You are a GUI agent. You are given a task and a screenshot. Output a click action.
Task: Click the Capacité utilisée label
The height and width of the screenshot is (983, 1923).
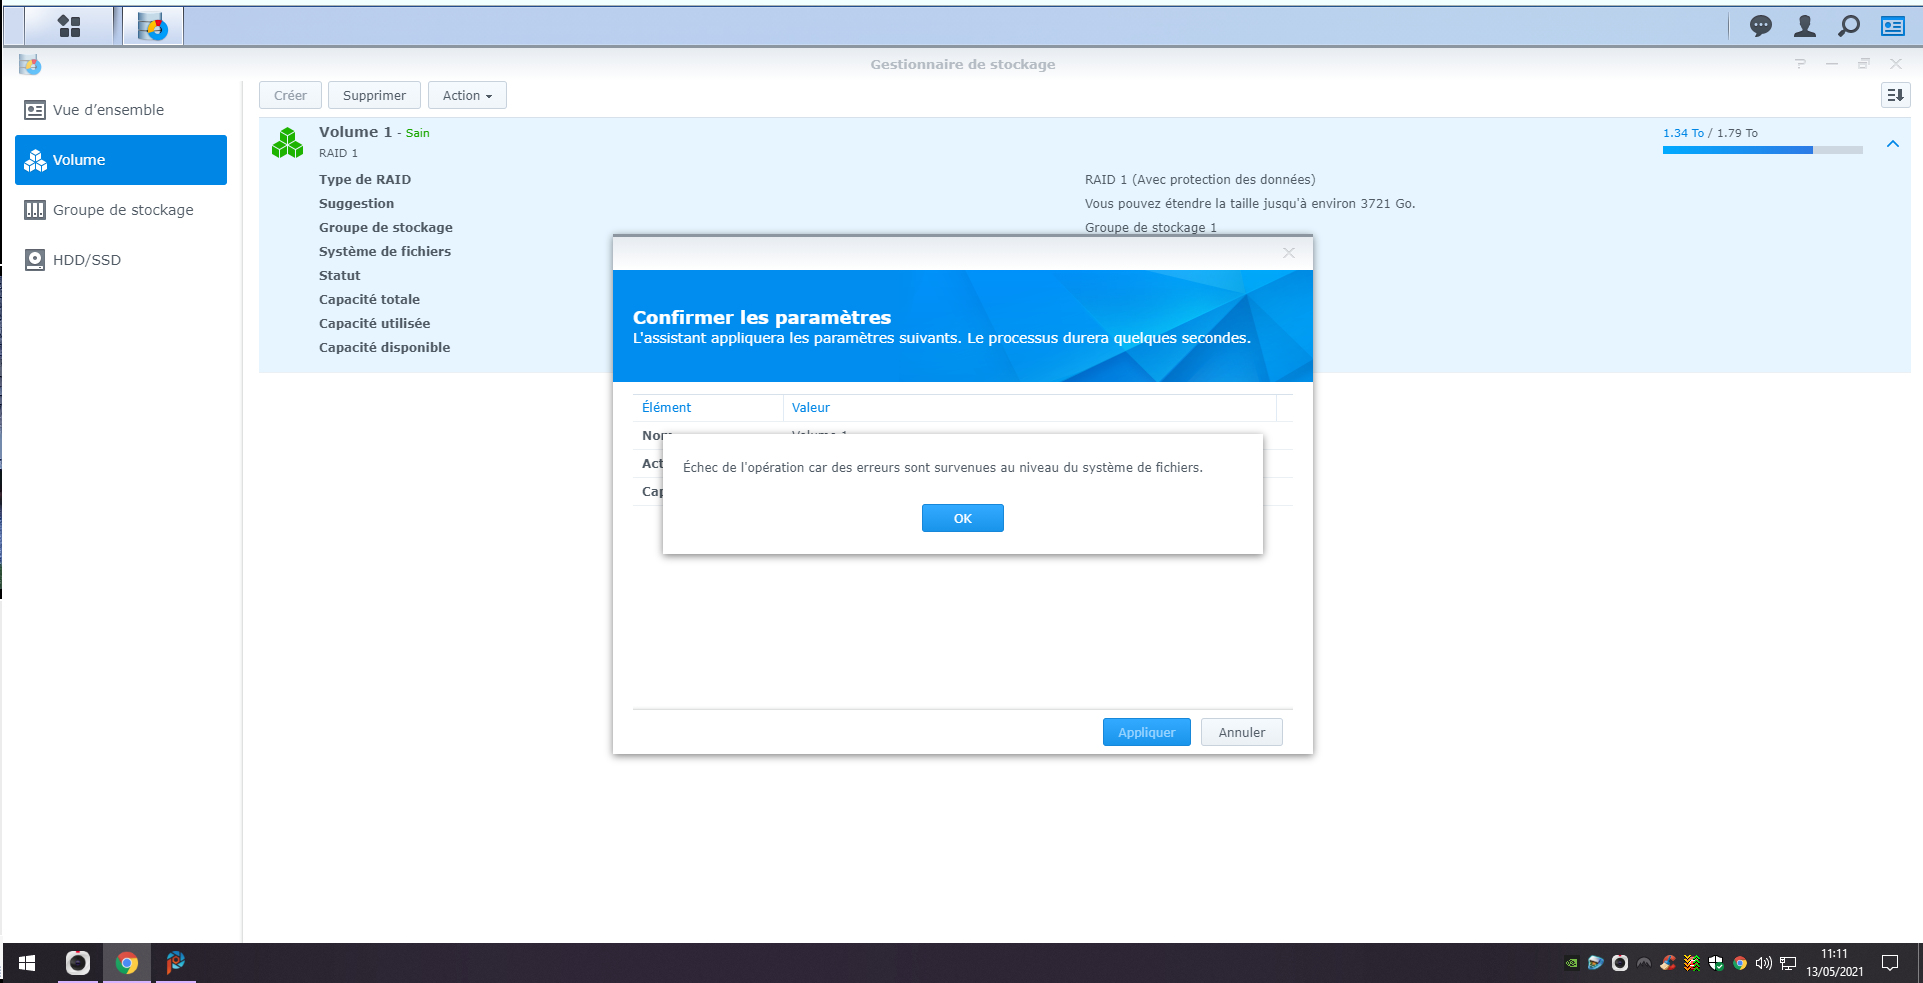[375, 324]
